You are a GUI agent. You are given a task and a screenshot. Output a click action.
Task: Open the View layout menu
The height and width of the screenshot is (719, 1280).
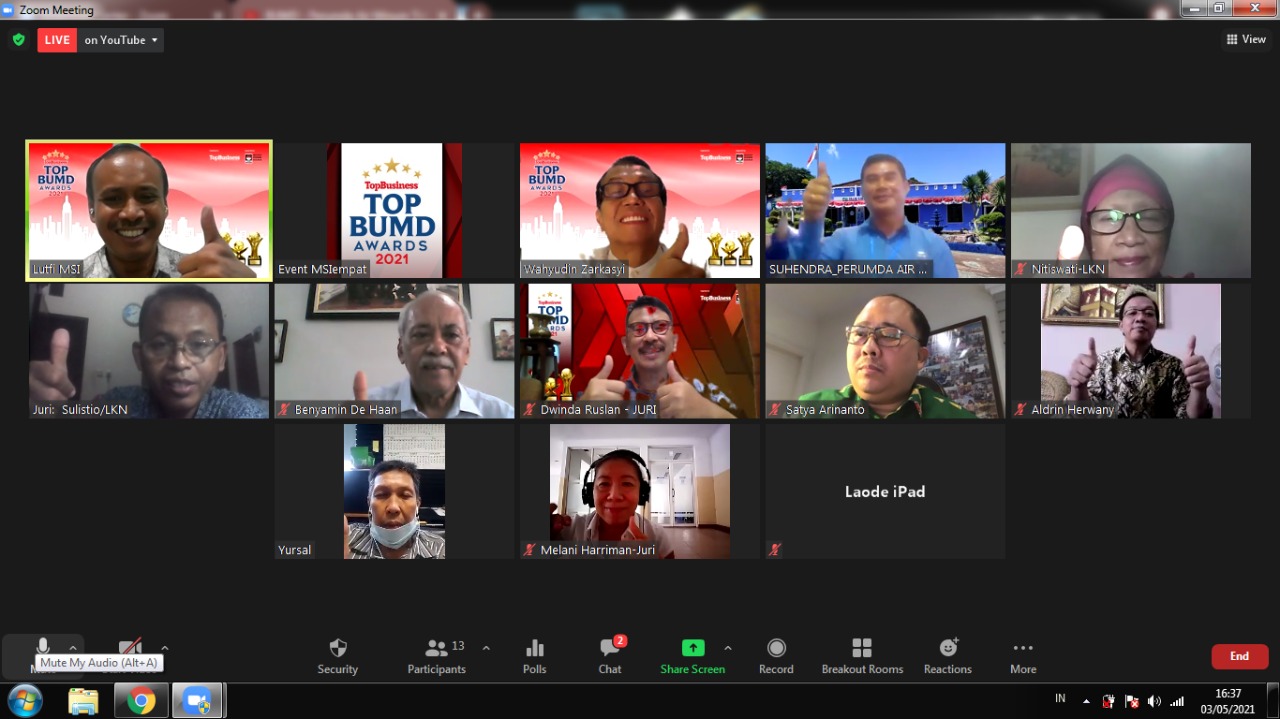coord(1246,39)
